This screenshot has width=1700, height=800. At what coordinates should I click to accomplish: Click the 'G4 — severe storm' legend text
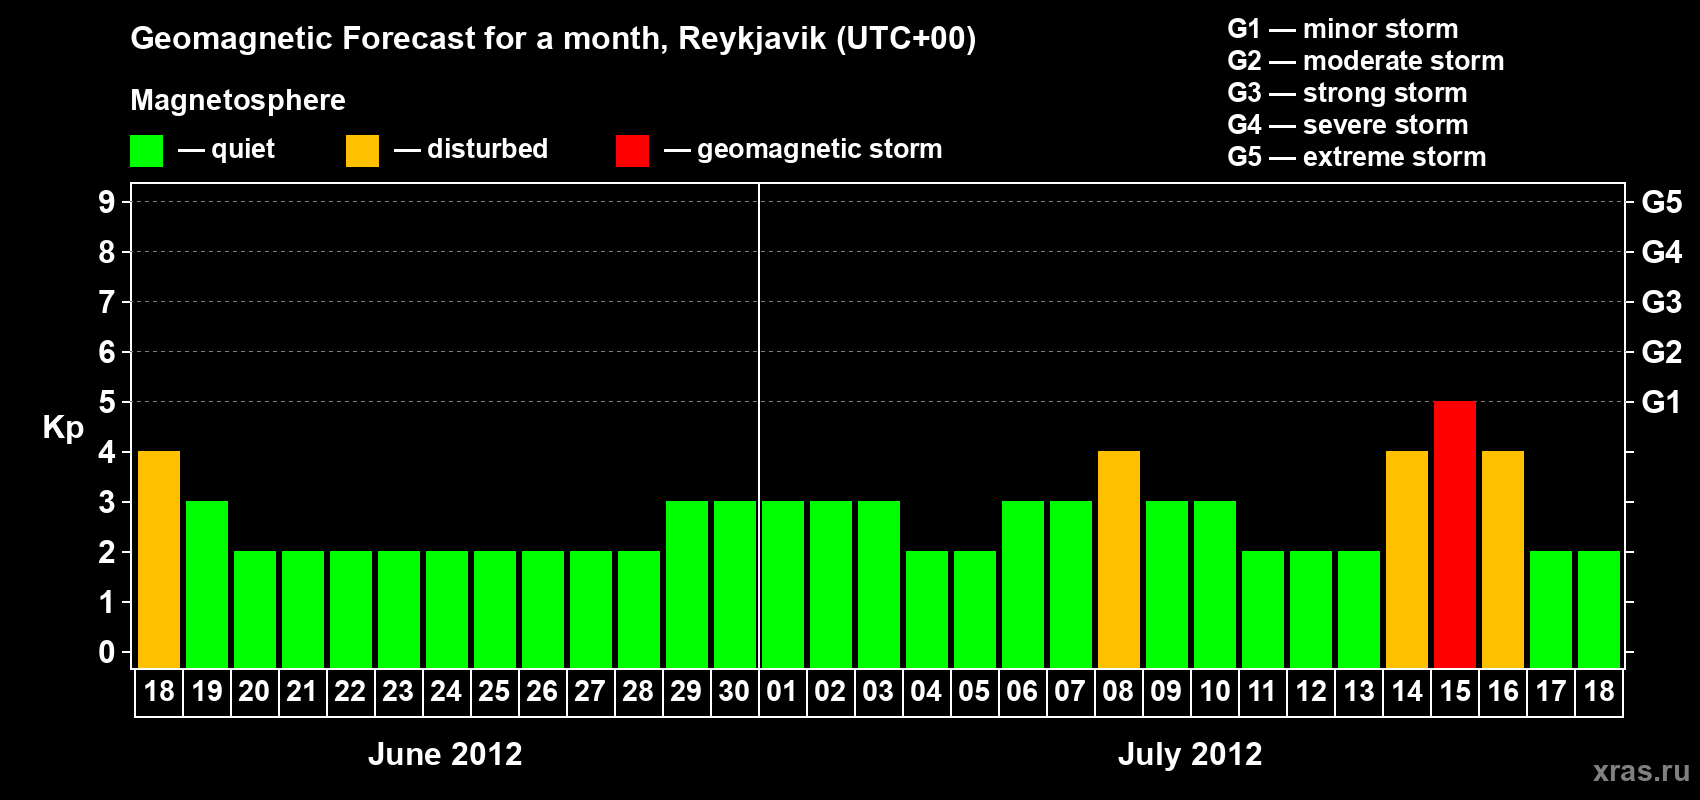point(1348,125)
